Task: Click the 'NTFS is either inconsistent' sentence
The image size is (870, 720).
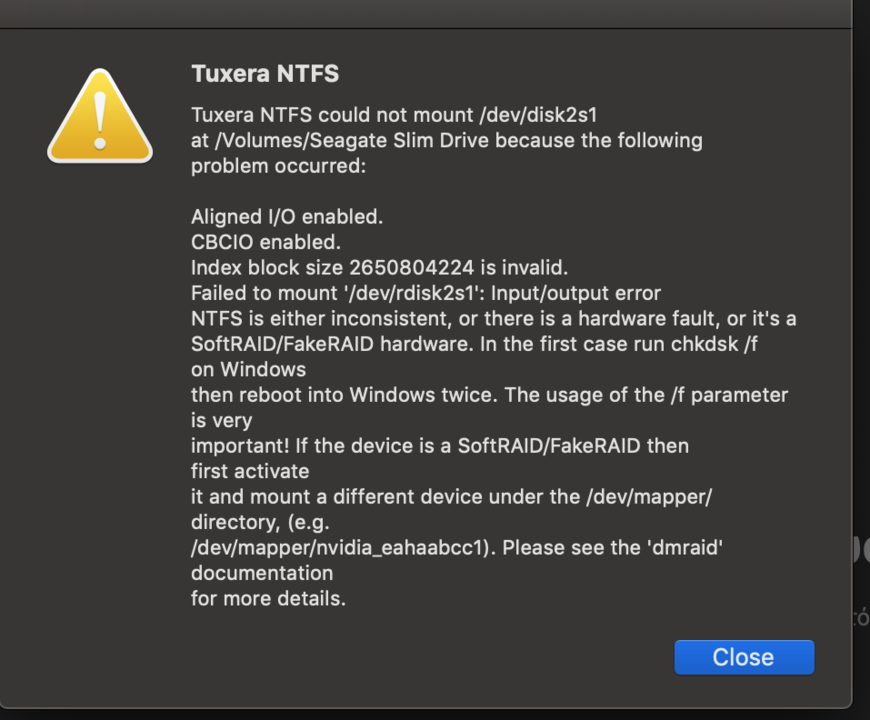Action: (x=494, y=318)
